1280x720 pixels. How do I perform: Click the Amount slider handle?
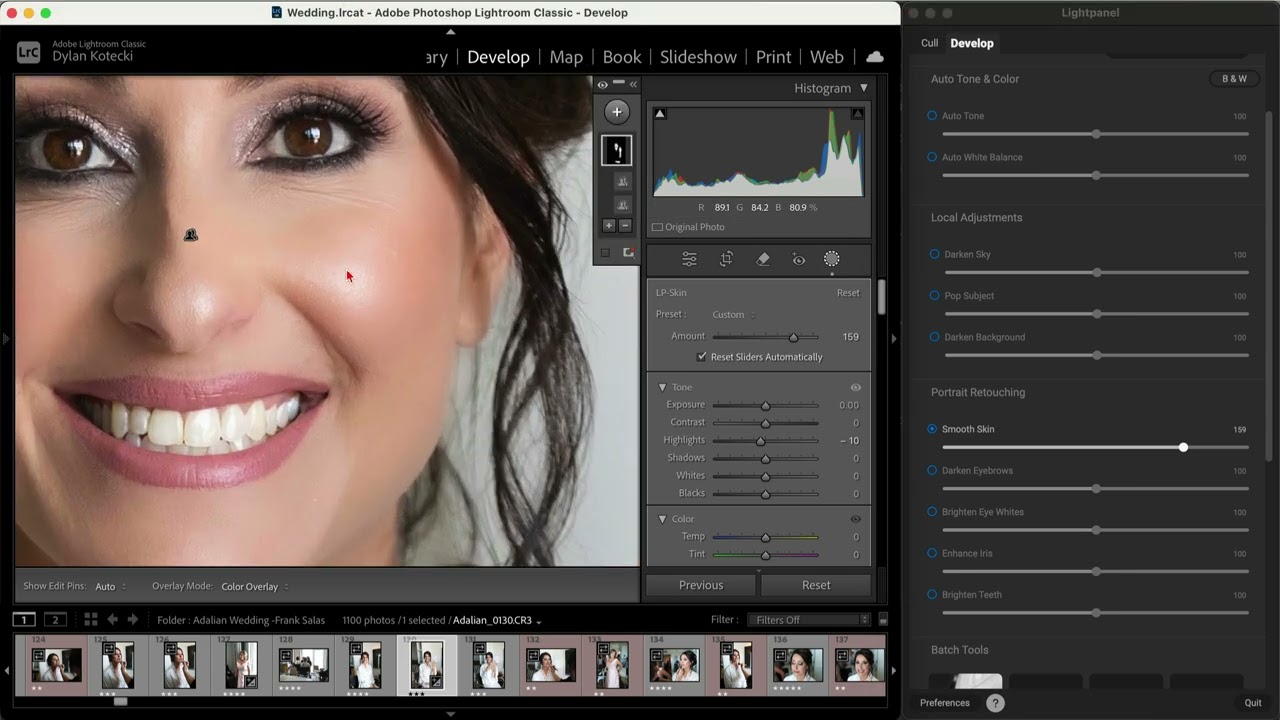[x=793, y=337]
